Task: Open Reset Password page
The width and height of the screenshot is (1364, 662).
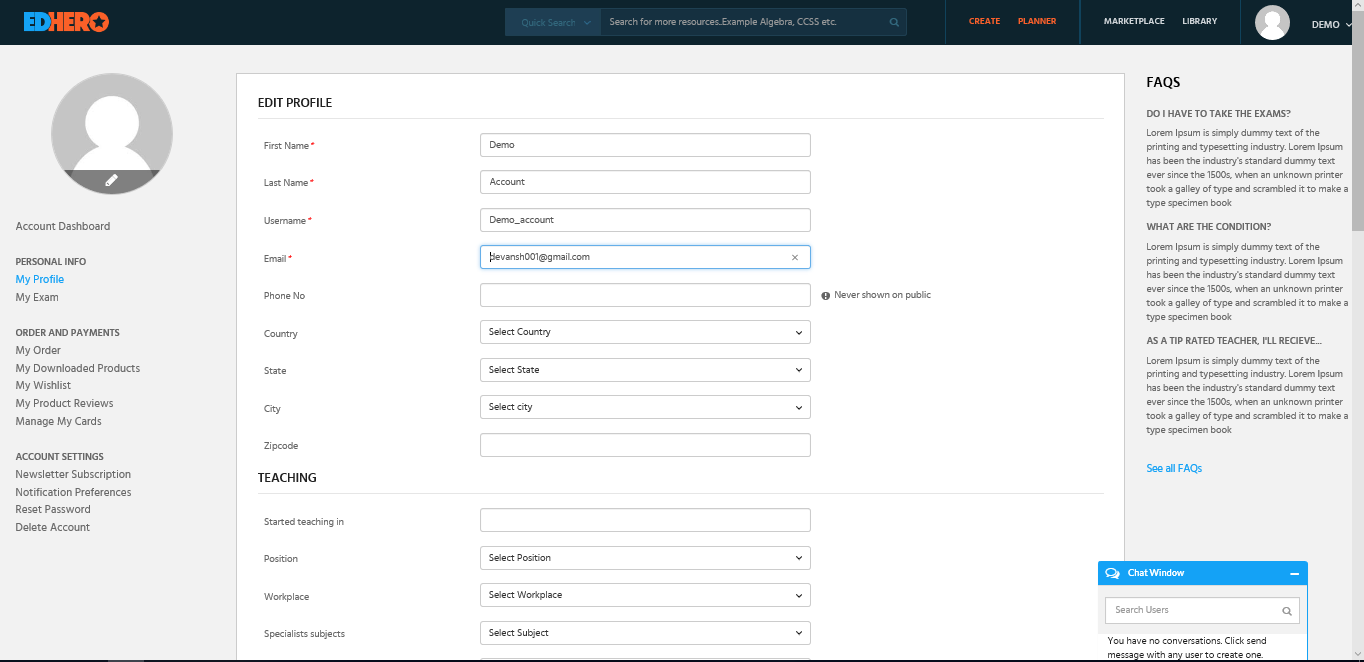Action: pos(53,510)
